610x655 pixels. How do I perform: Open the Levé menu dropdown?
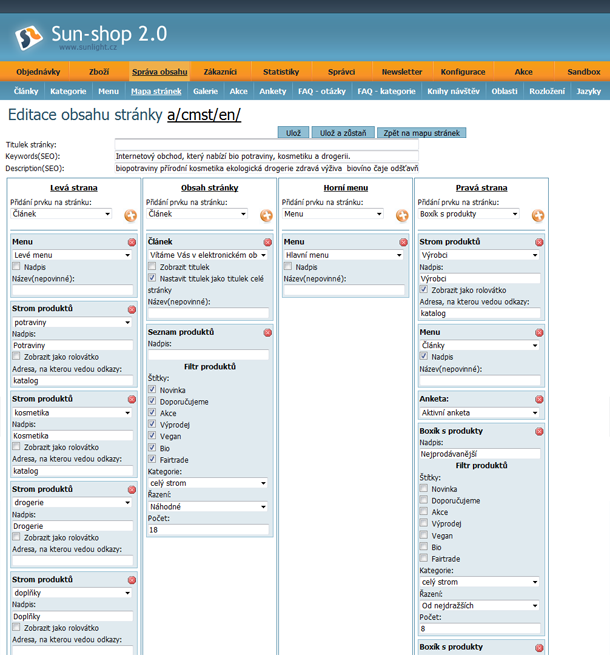click(72, 255)
